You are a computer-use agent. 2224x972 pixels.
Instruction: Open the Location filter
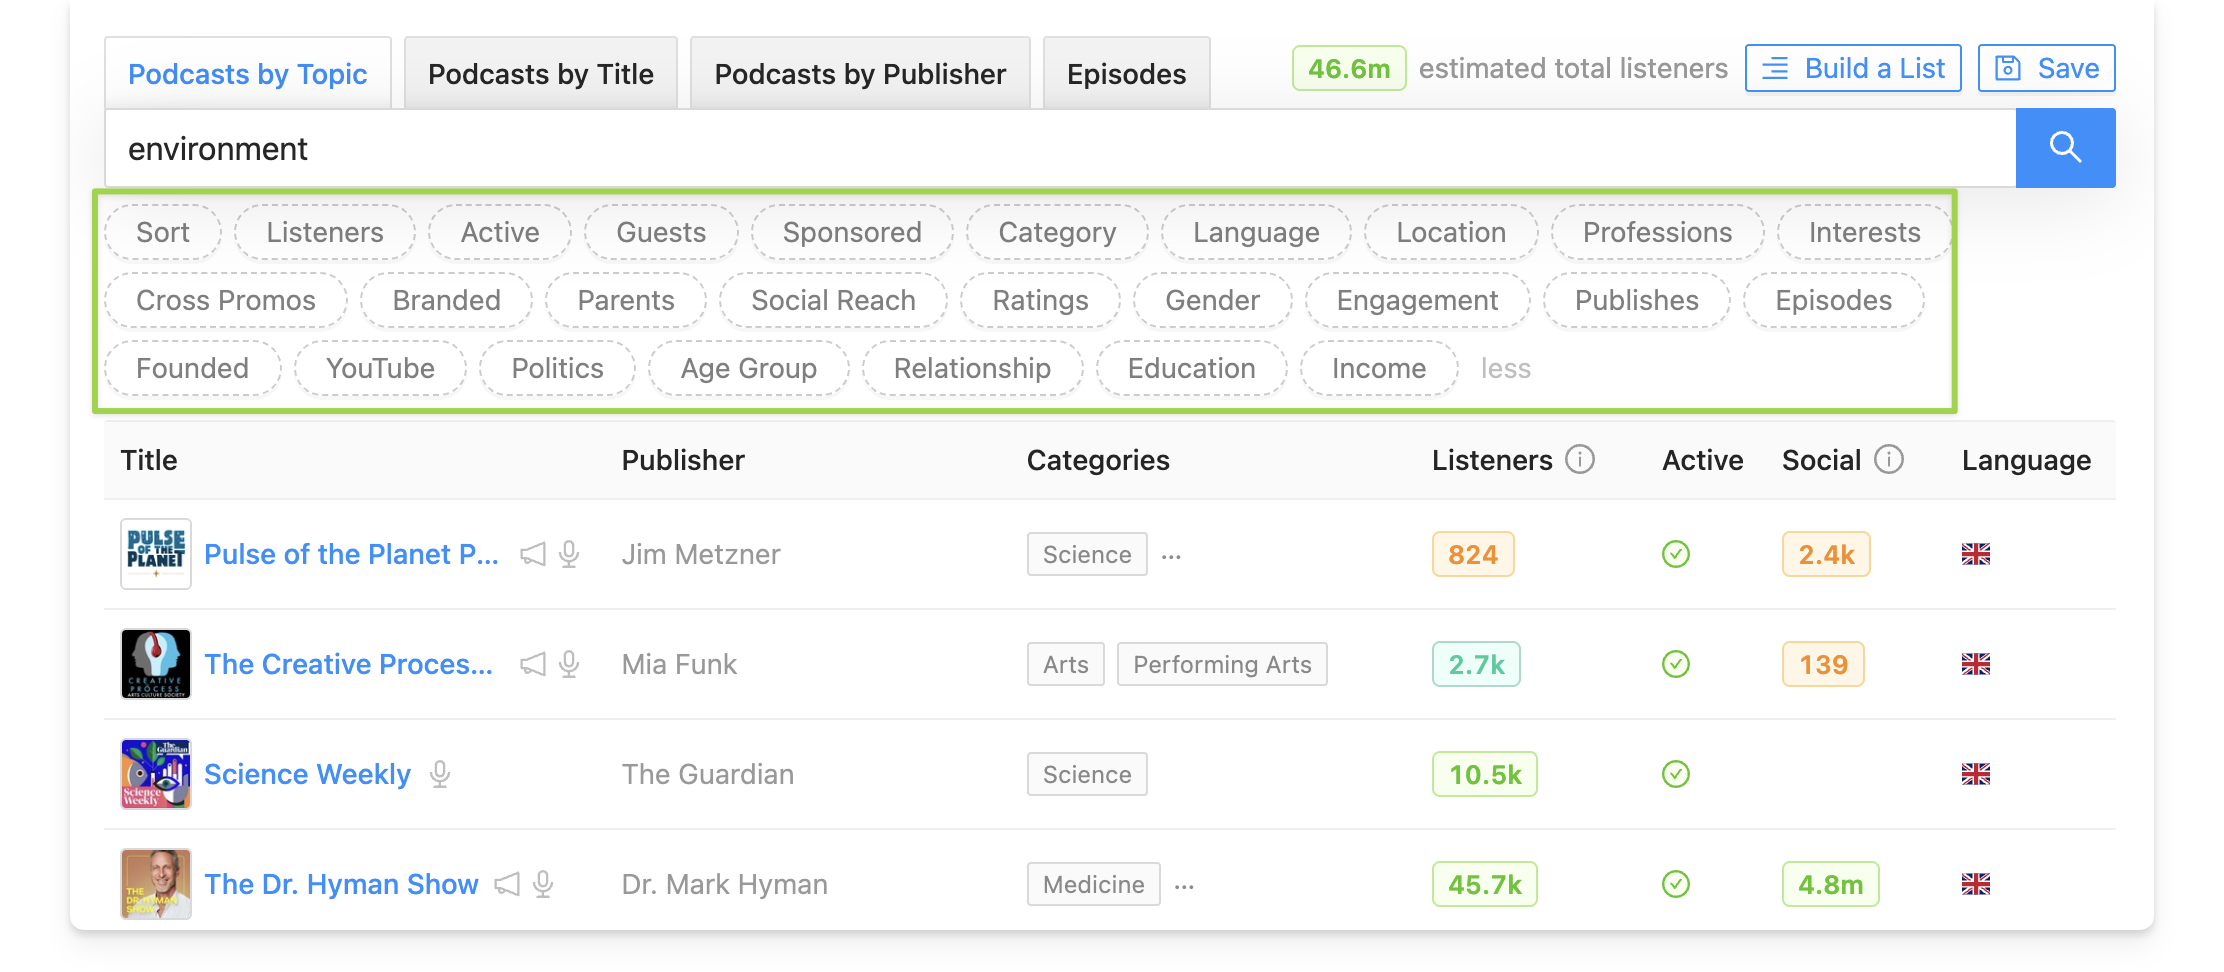click(1451, 232)
